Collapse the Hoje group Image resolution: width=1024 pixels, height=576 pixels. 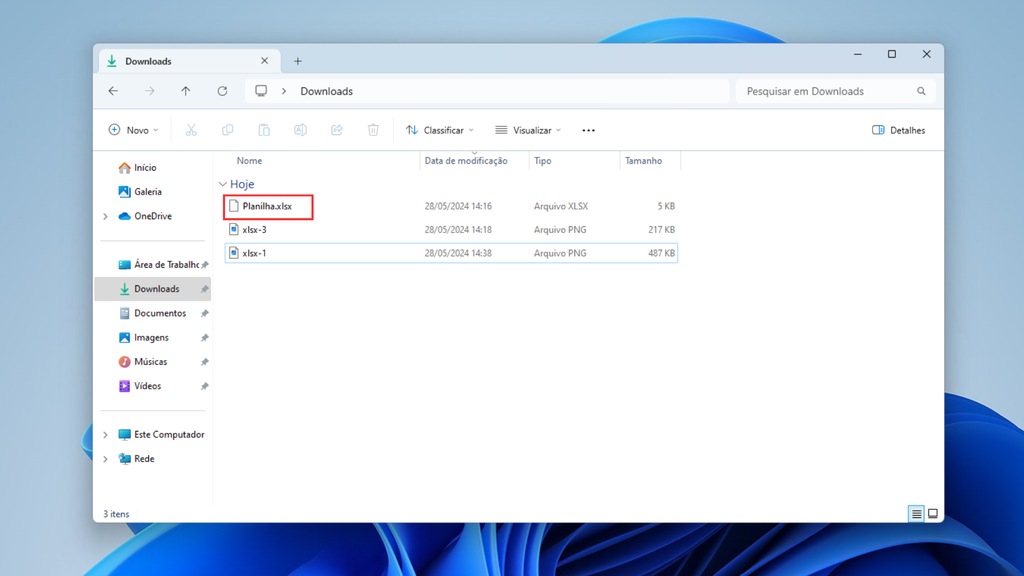coord(223,184)
